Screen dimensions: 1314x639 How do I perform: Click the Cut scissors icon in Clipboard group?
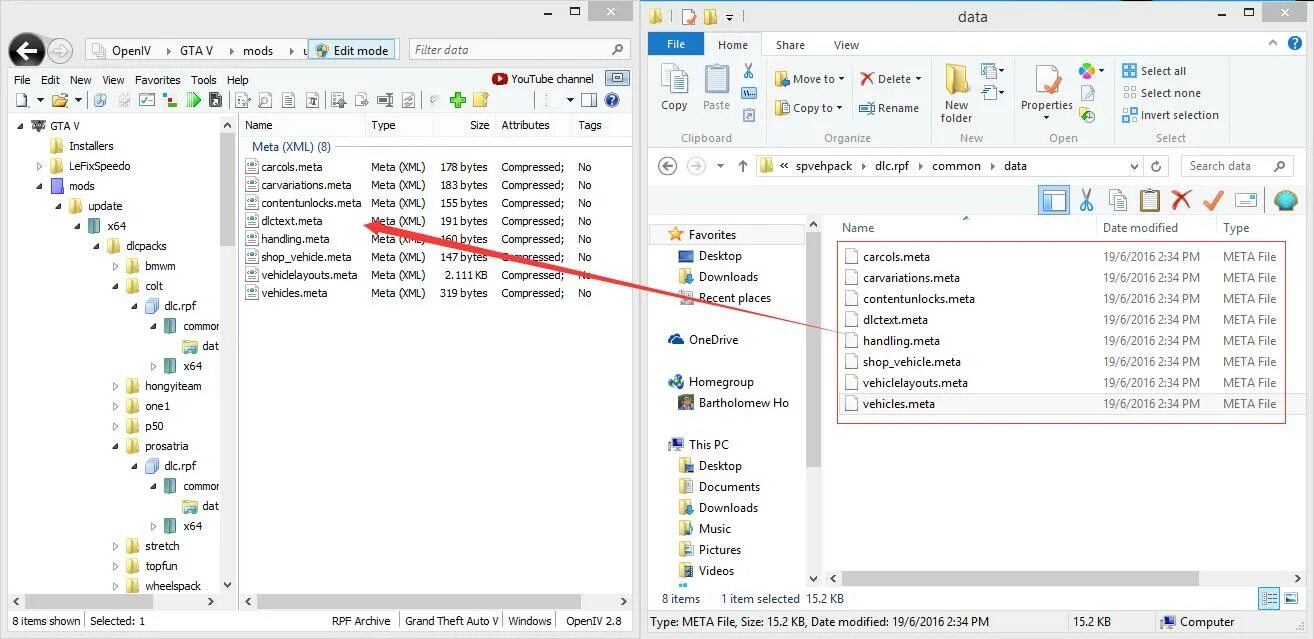748,71
